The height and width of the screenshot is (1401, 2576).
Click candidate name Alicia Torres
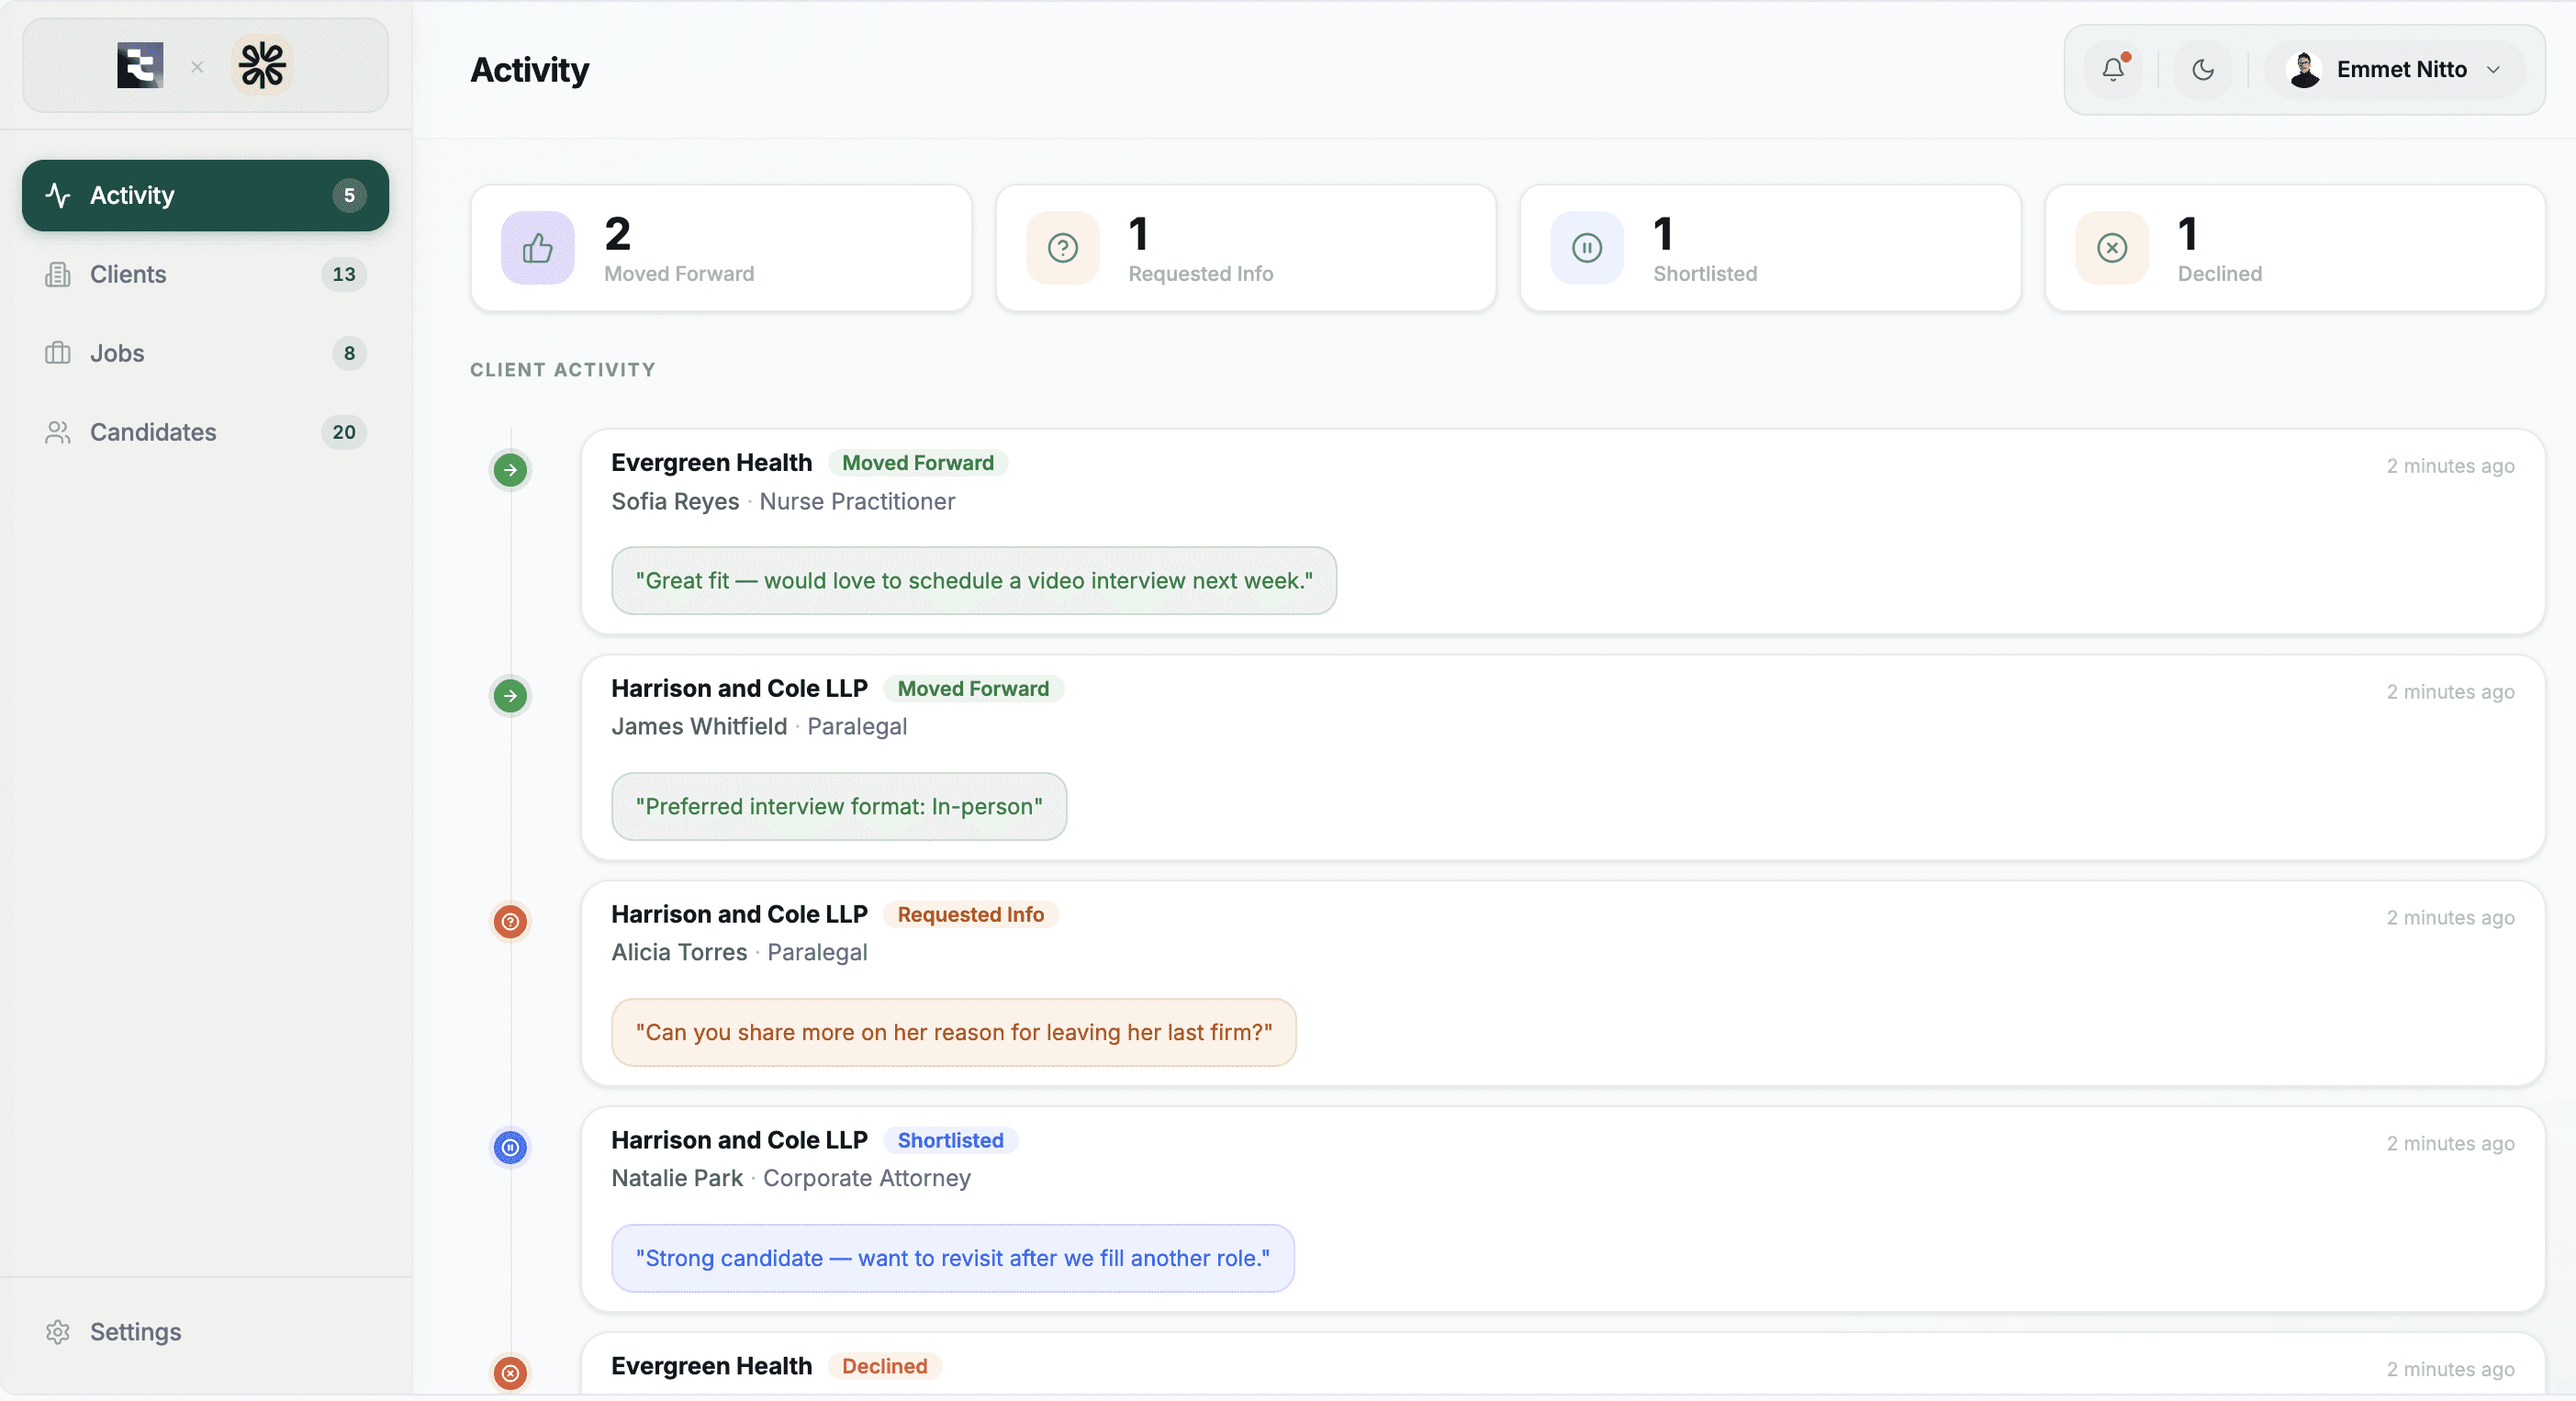[x=679, y=953]
